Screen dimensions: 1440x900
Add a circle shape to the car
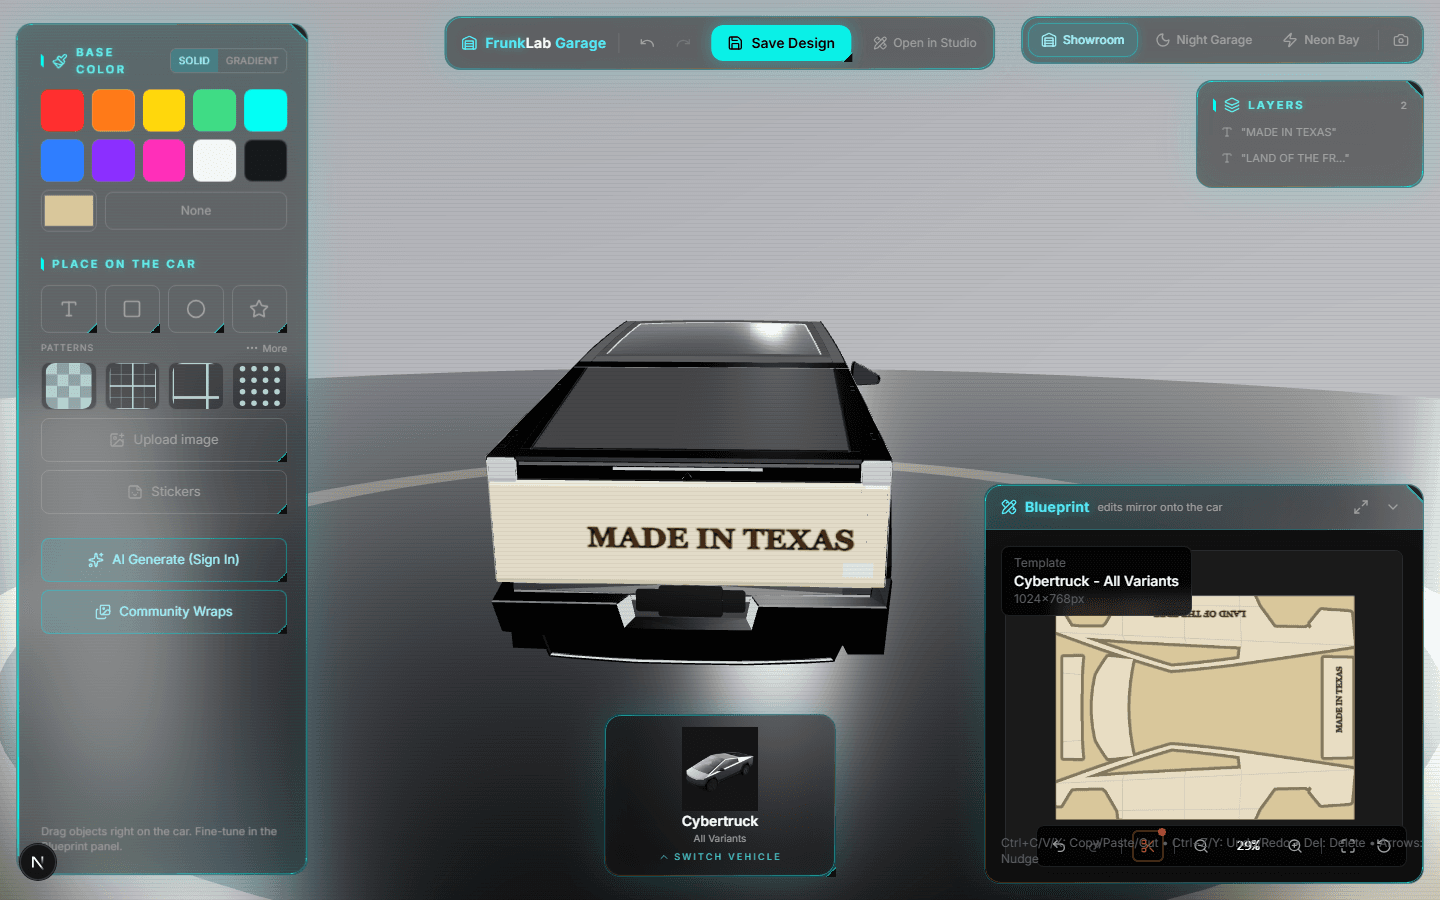196,309
